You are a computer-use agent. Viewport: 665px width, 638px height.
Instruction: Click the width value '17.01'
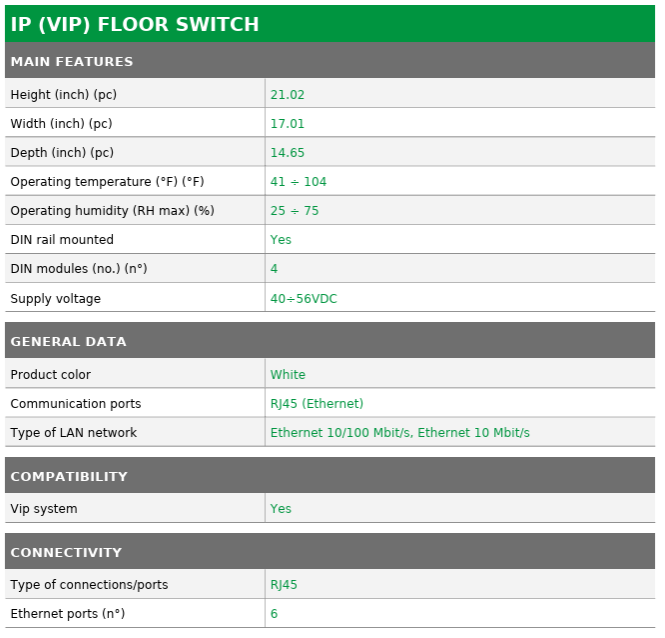288,123
